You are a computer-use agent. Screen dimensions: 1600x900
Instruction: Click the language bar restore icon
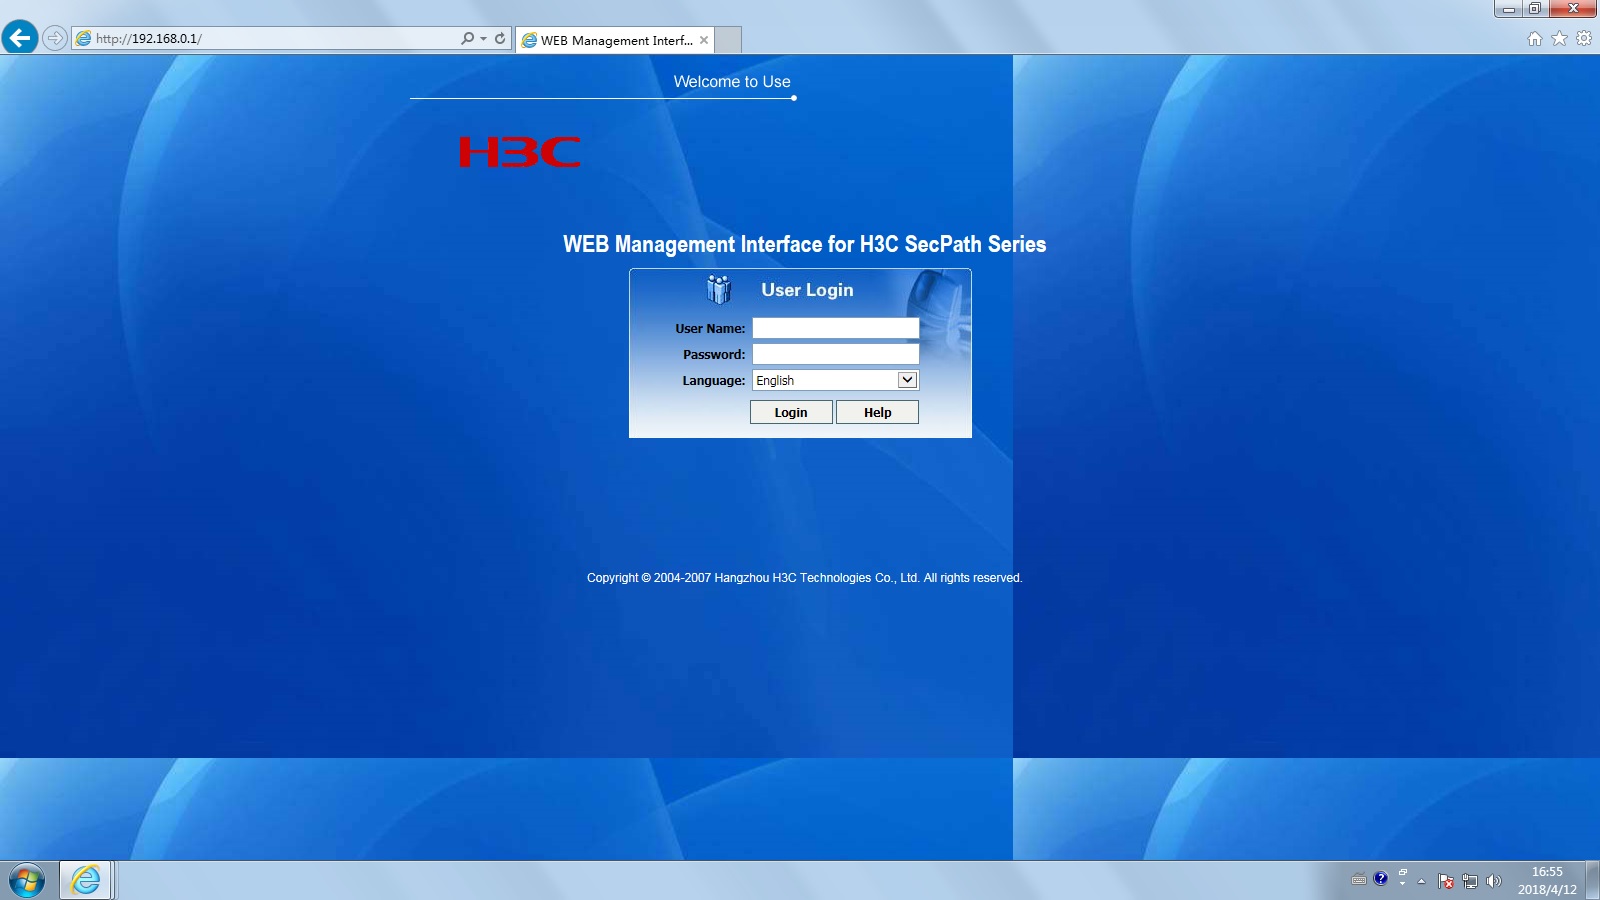click(x=1403, y=874)
